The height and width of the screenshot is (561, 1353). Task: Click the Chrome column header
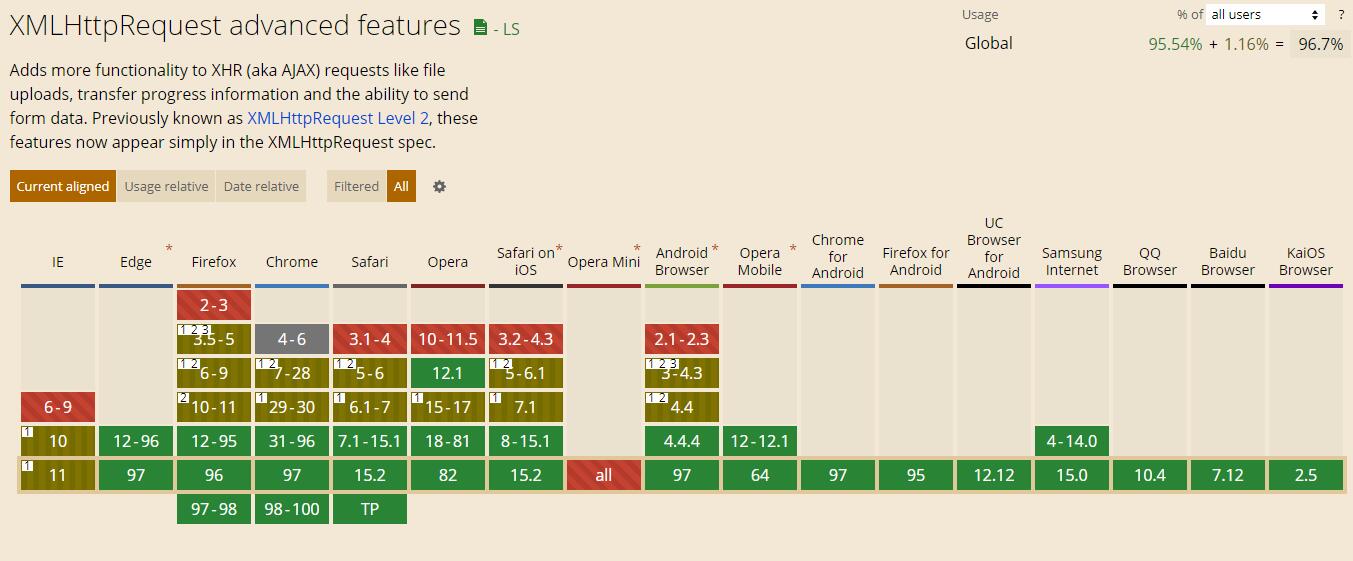(292, 262)
